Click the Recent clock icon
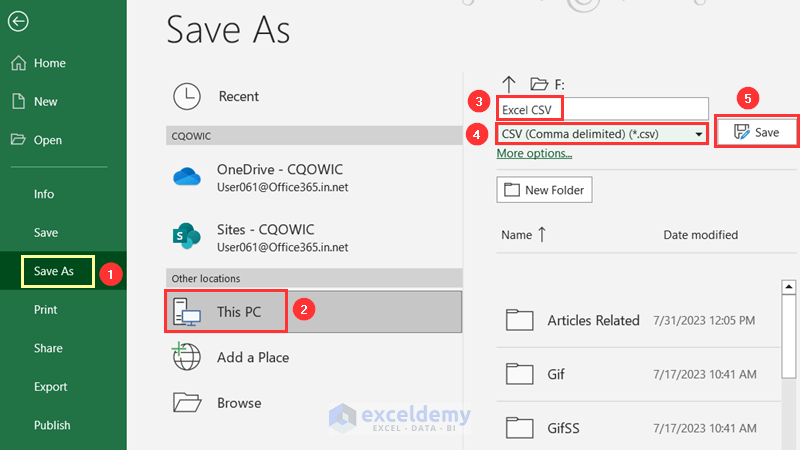This screenshot has width=800, height=450. coord(187,96)
